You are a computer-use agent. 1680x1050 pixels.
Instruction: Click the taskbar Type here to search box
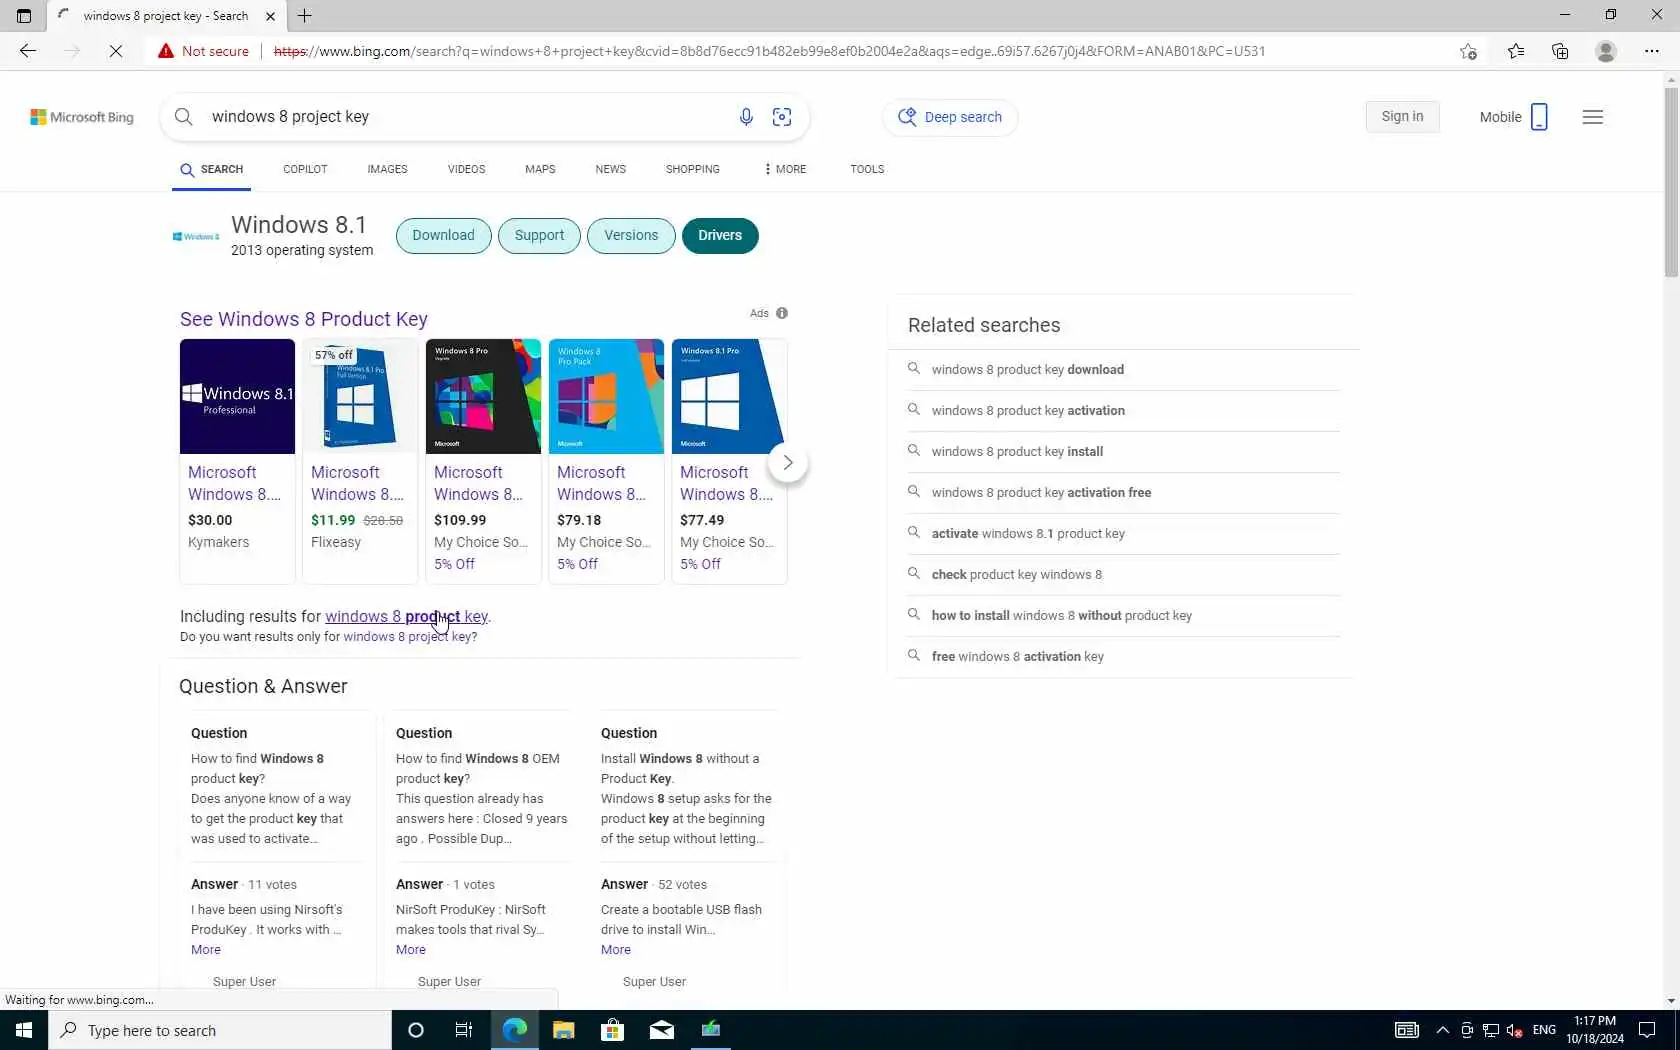[220, 1030]
